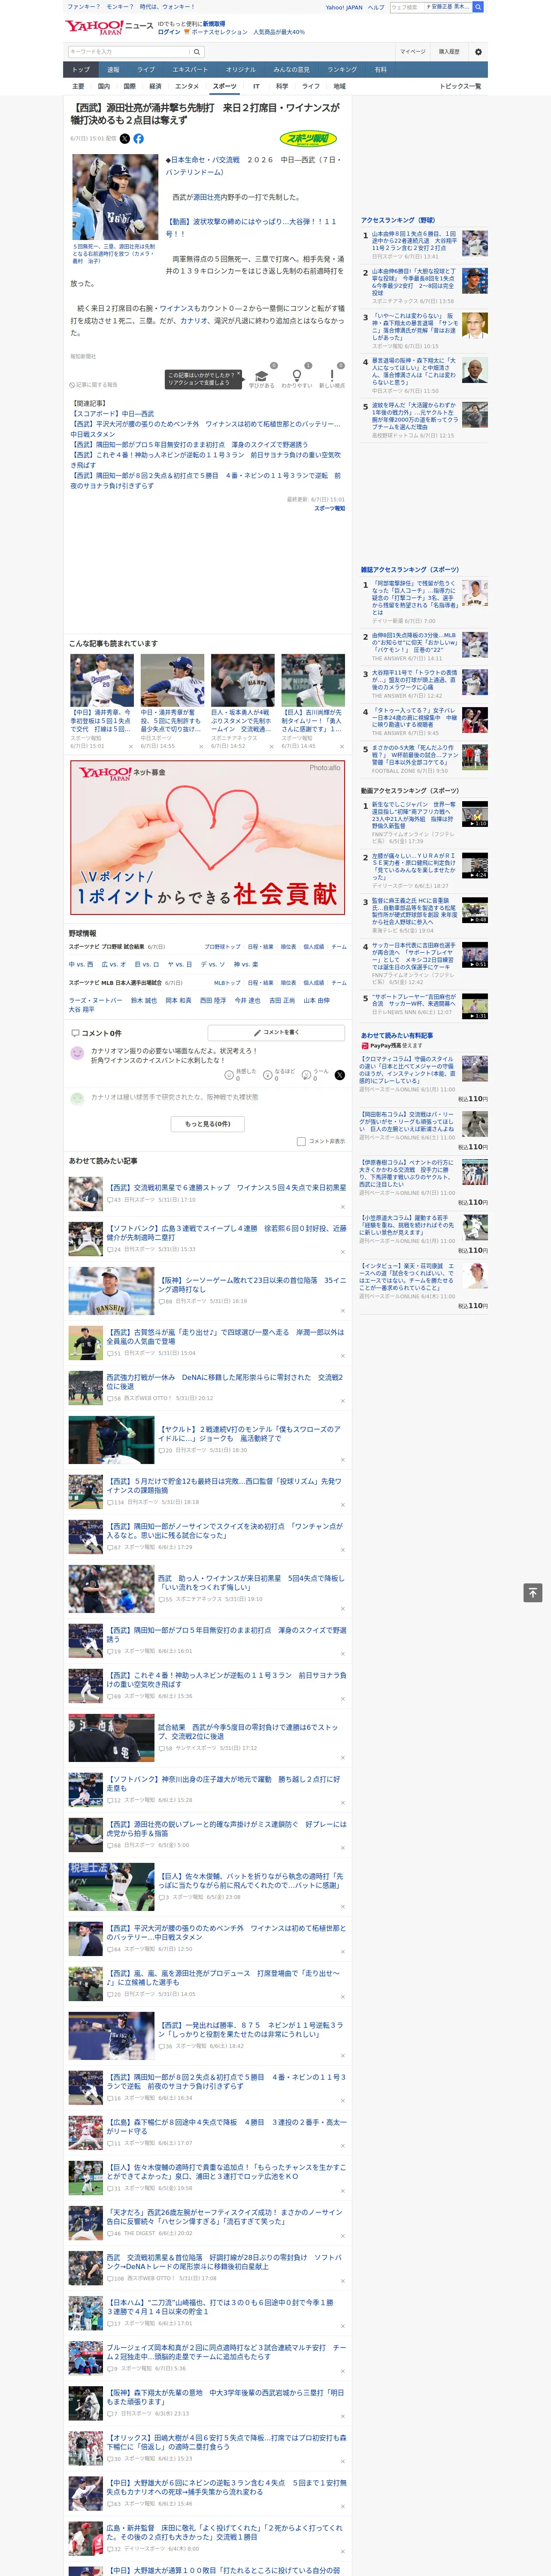The image size is (551, 2576).
Task: Click the コメントを書く button
Action: tap(276, 1032)
